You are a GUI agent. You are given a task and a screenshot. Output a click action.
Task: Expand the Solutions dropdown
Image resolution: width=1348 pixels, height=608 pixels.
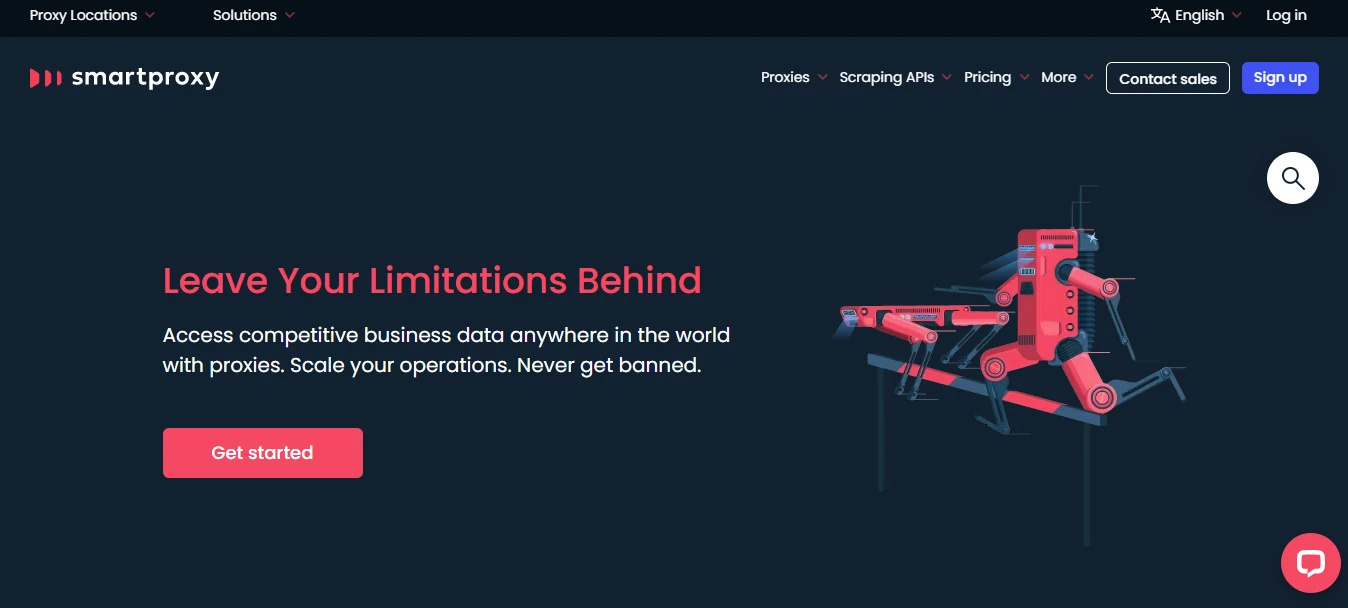254,15
